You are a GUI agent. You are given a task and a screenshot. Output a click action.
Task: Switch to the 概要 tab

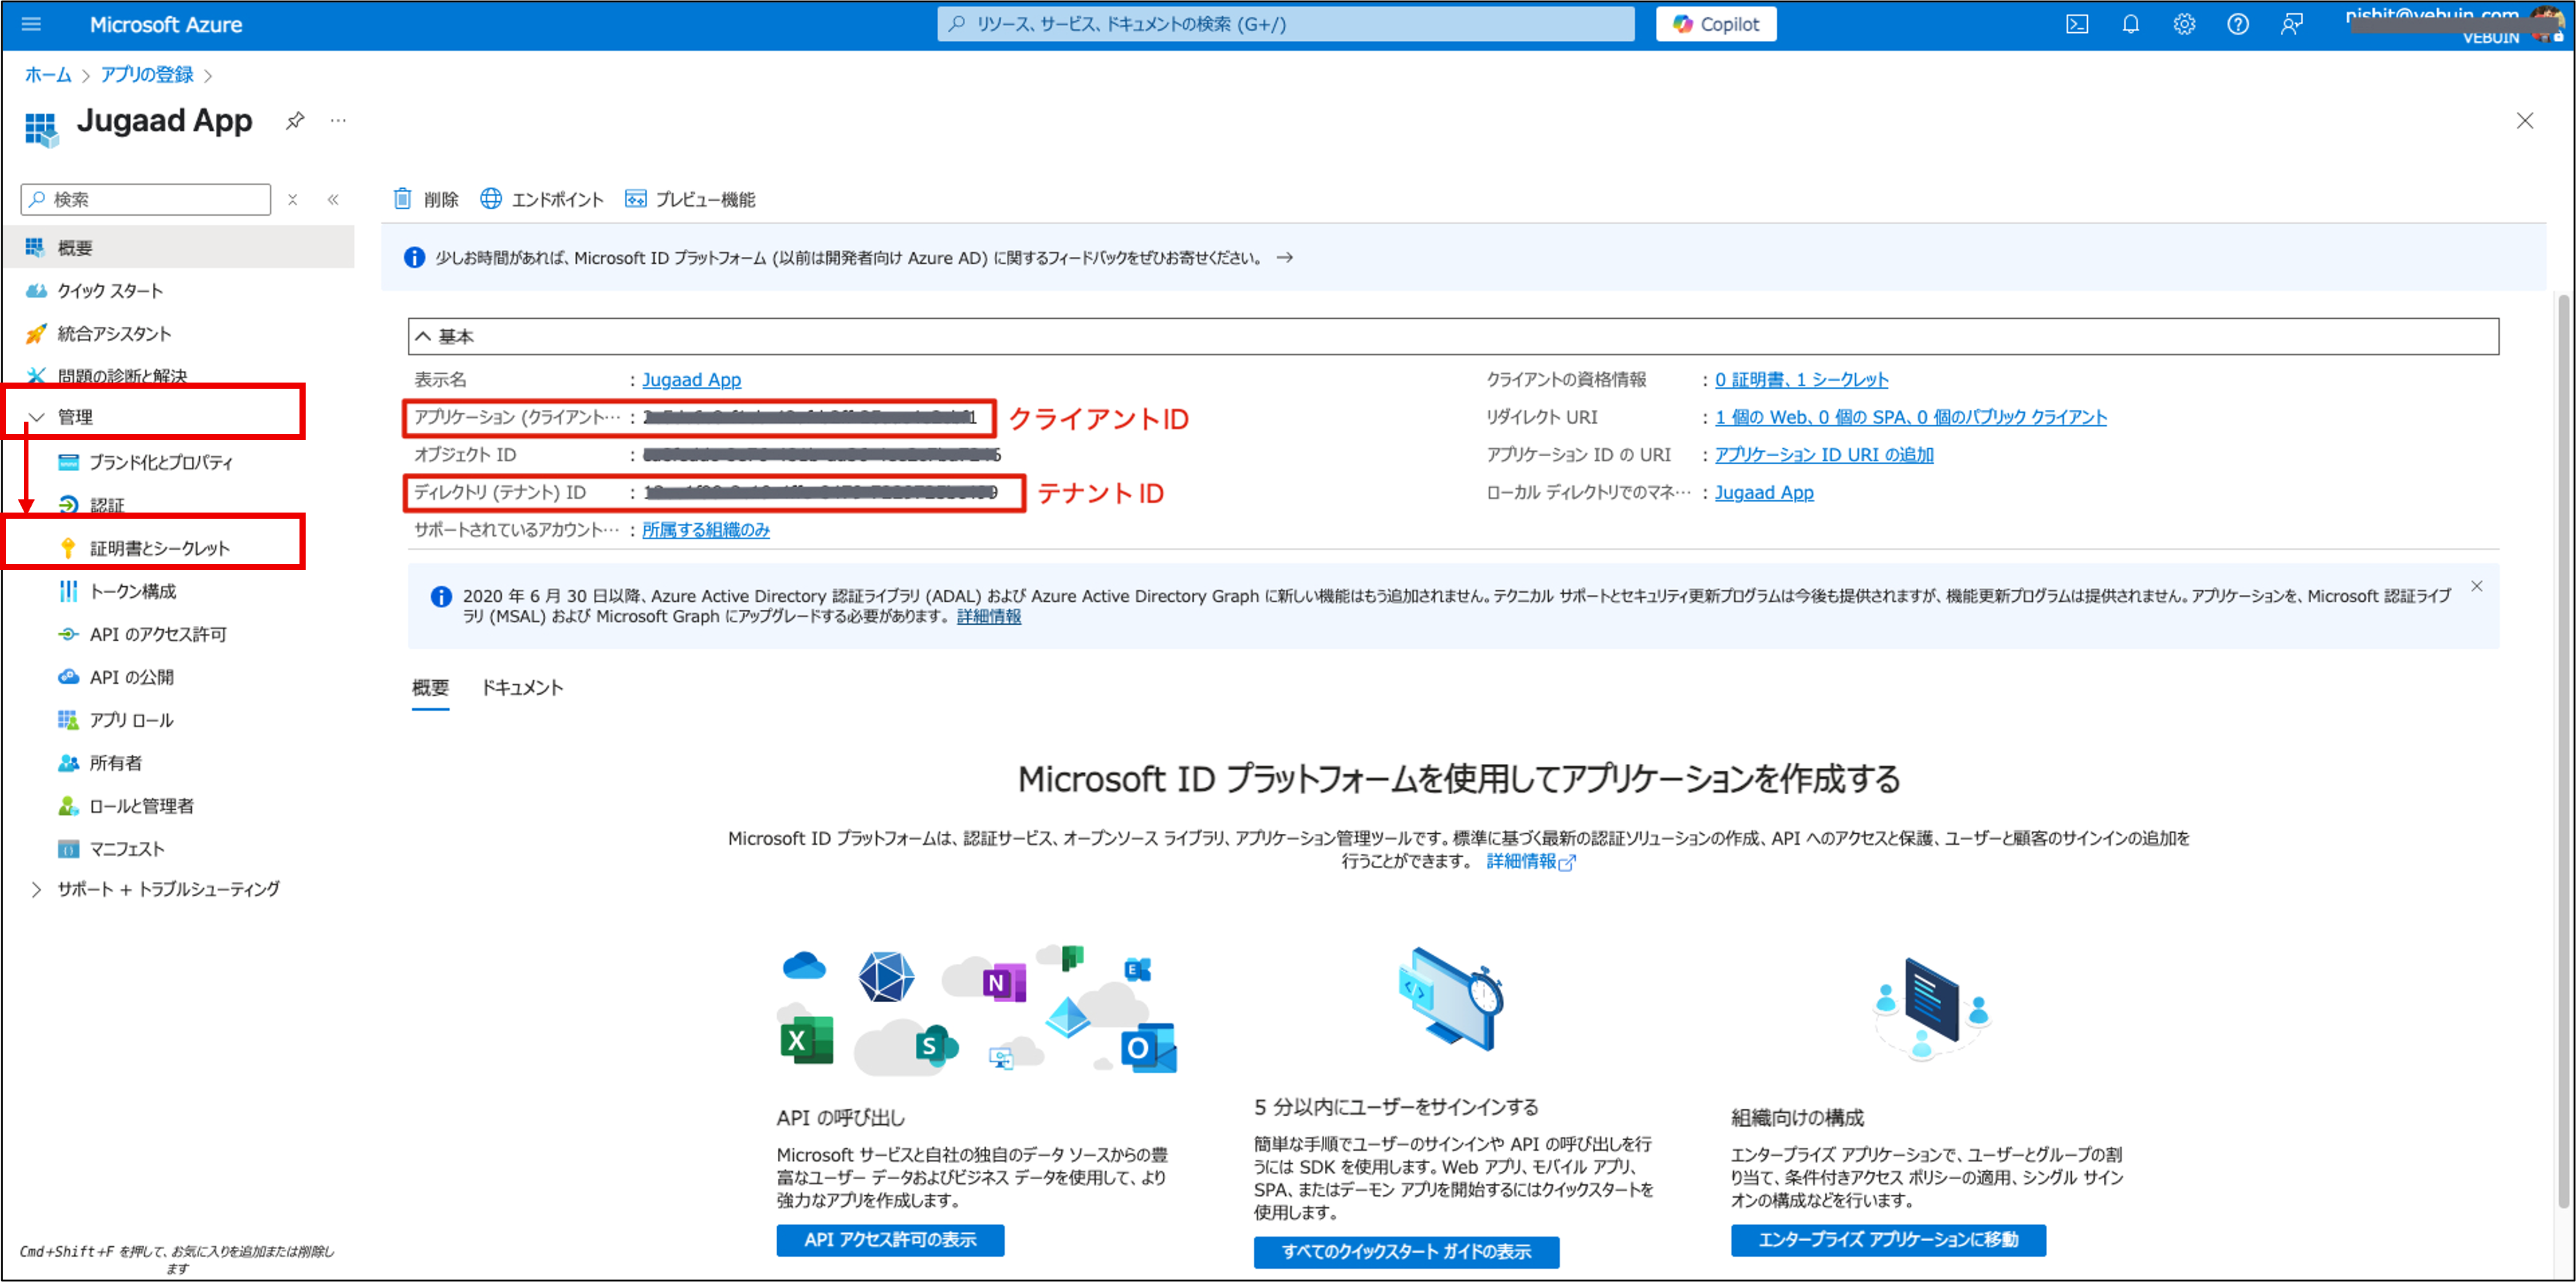(x=431, y=687)
